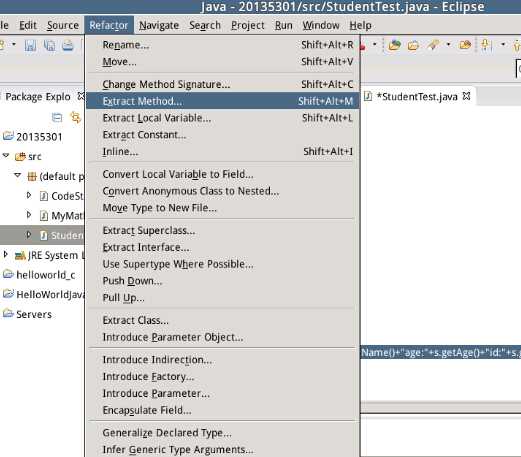
Task: Select Convert Anonymous Class to Nested...
Action: [x=223, y=191]
